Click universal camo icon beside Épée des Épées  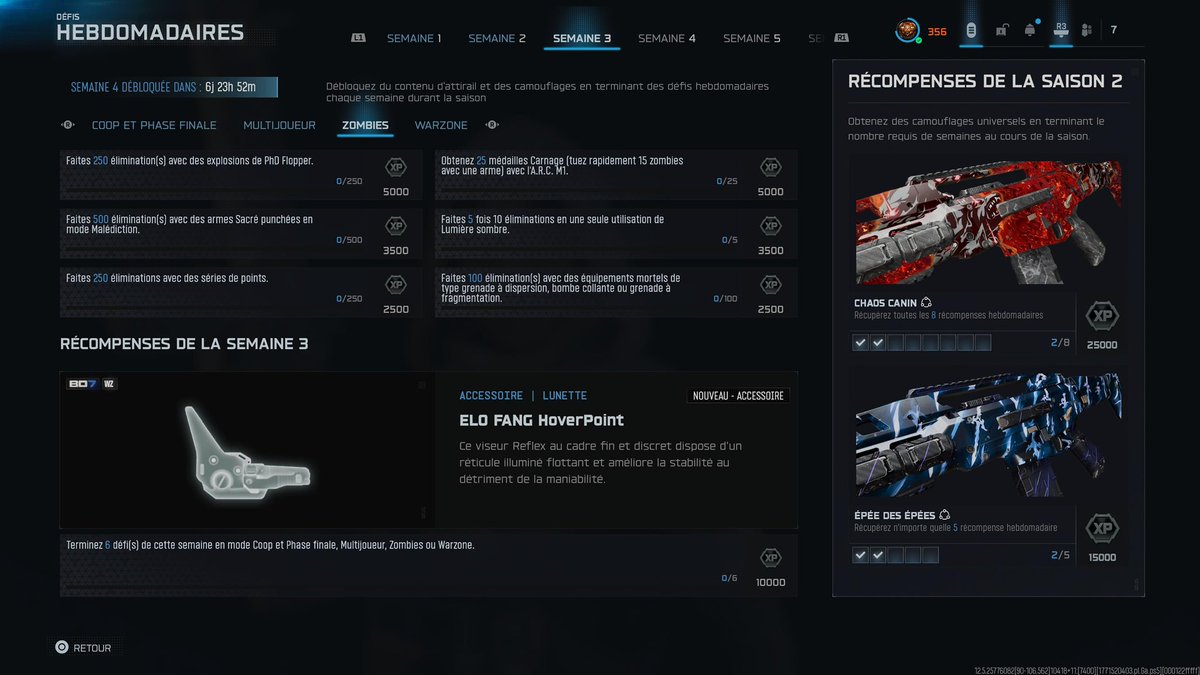tap(945, 515)
